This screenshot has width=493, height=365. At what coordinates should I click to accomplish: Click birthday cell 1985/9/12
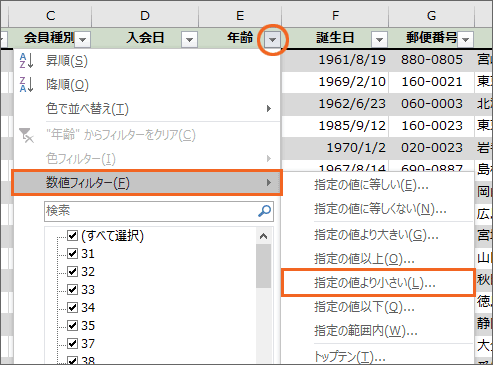[x=335, y=126]
